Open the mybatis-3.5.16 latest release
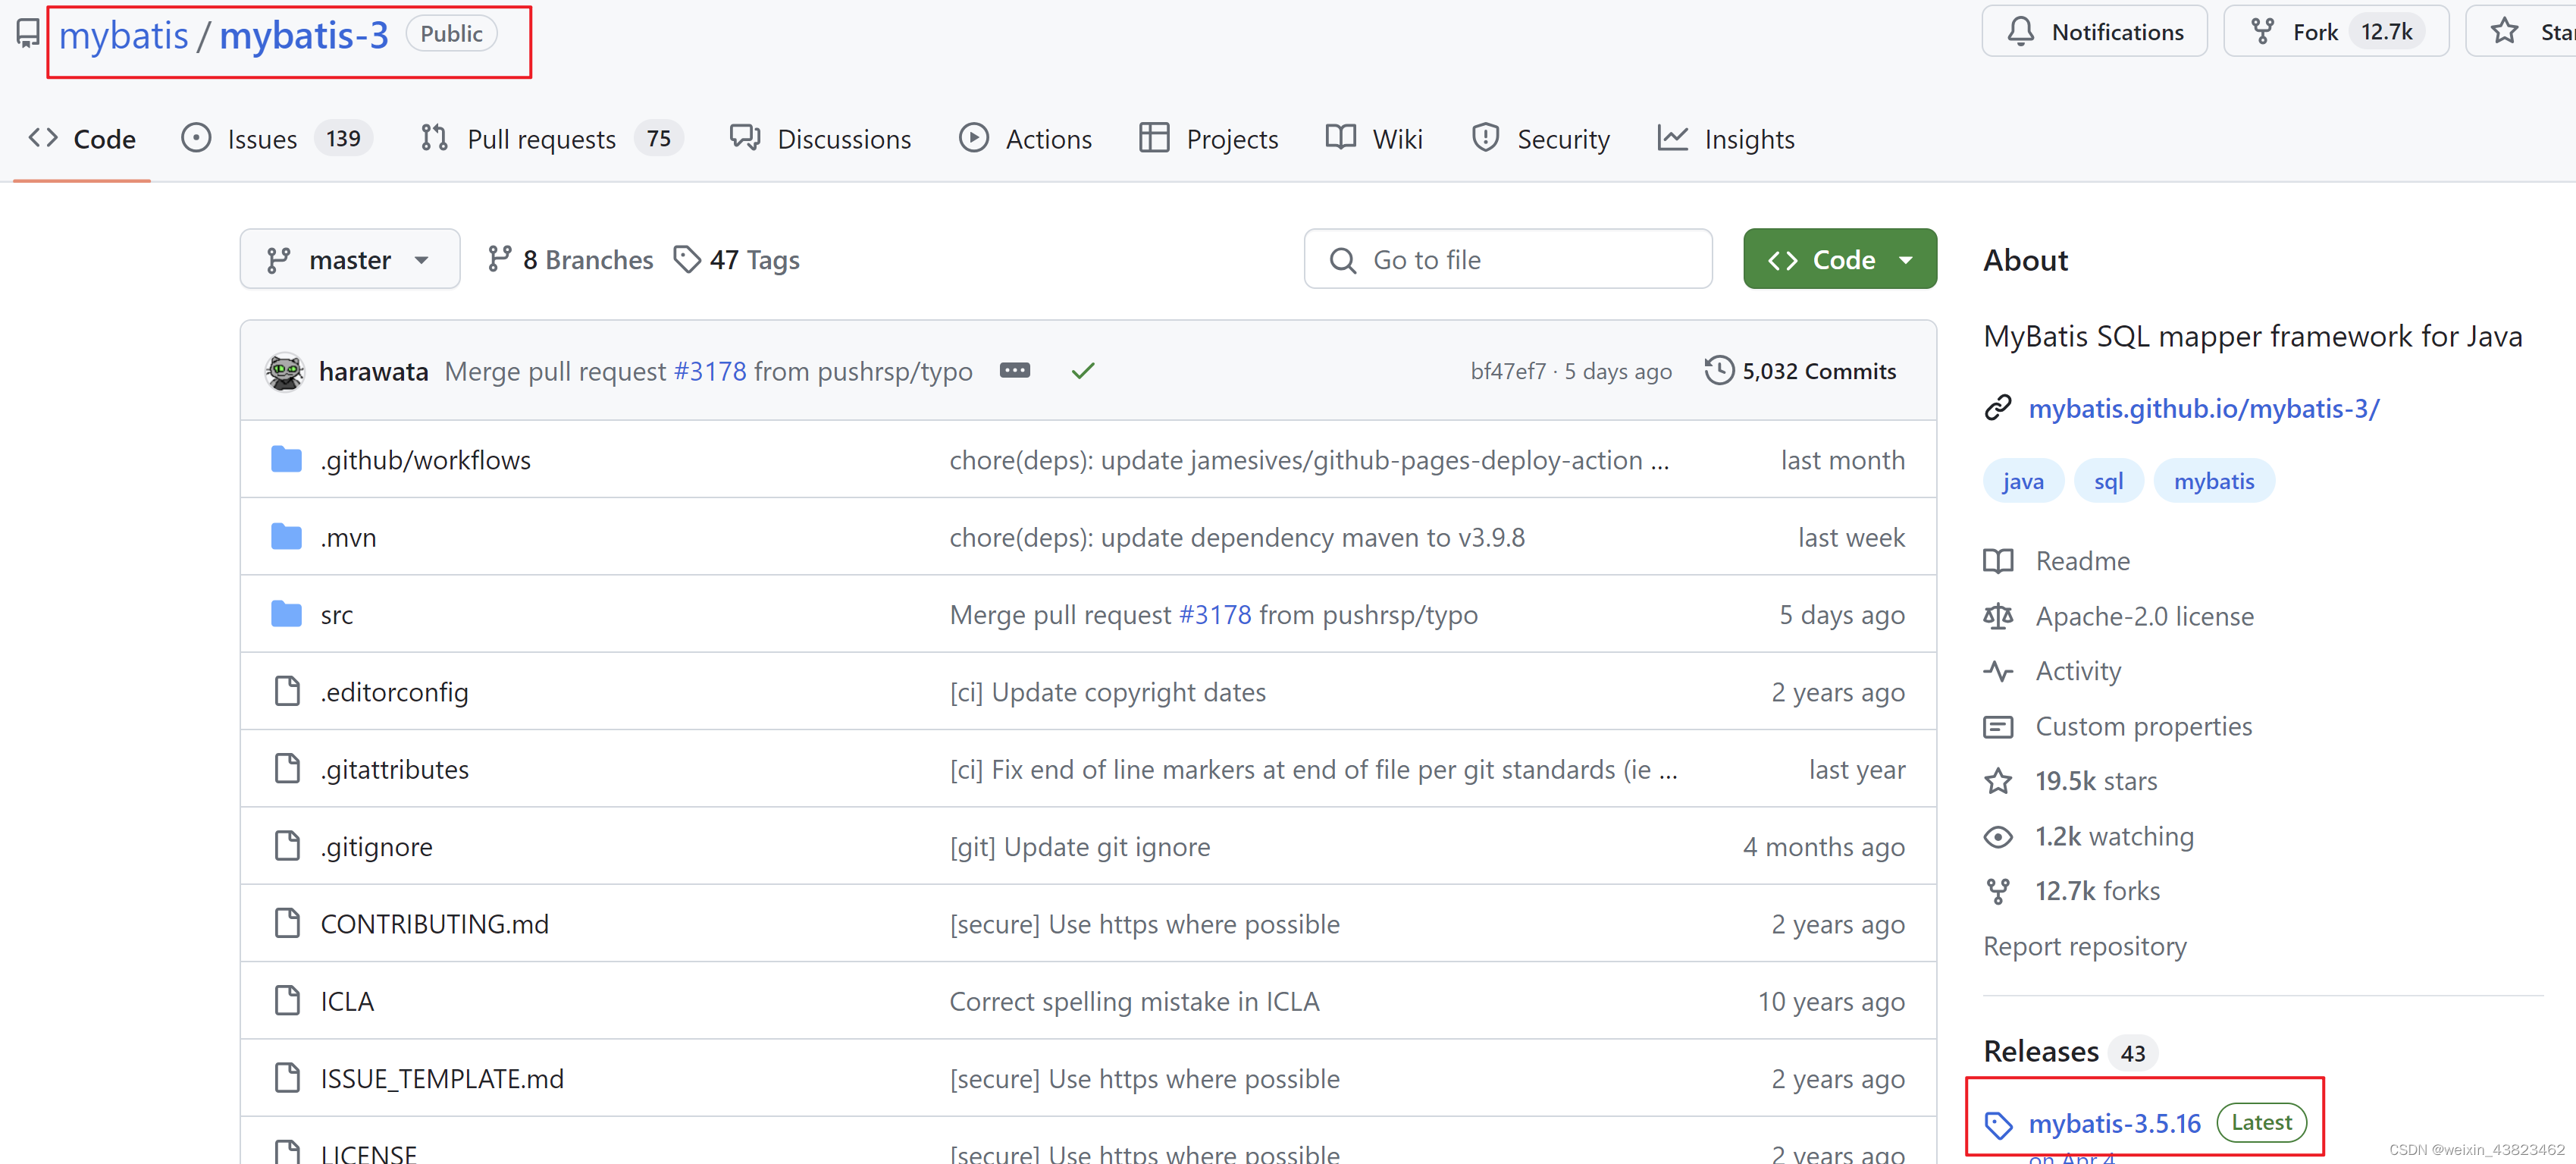 tap(2114, 1123)
